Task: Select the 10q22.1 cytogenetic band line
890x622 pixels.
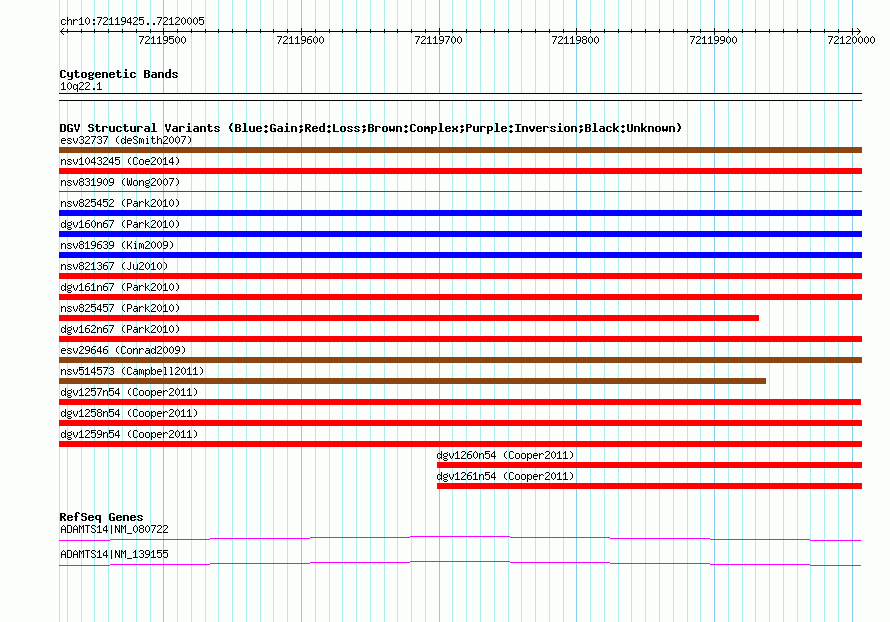Action: (x=460, y=97)
